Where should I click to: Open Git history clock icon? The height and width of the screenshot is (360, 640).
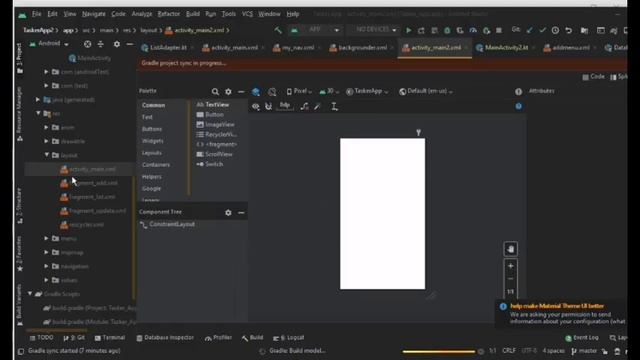coord(555,30)
